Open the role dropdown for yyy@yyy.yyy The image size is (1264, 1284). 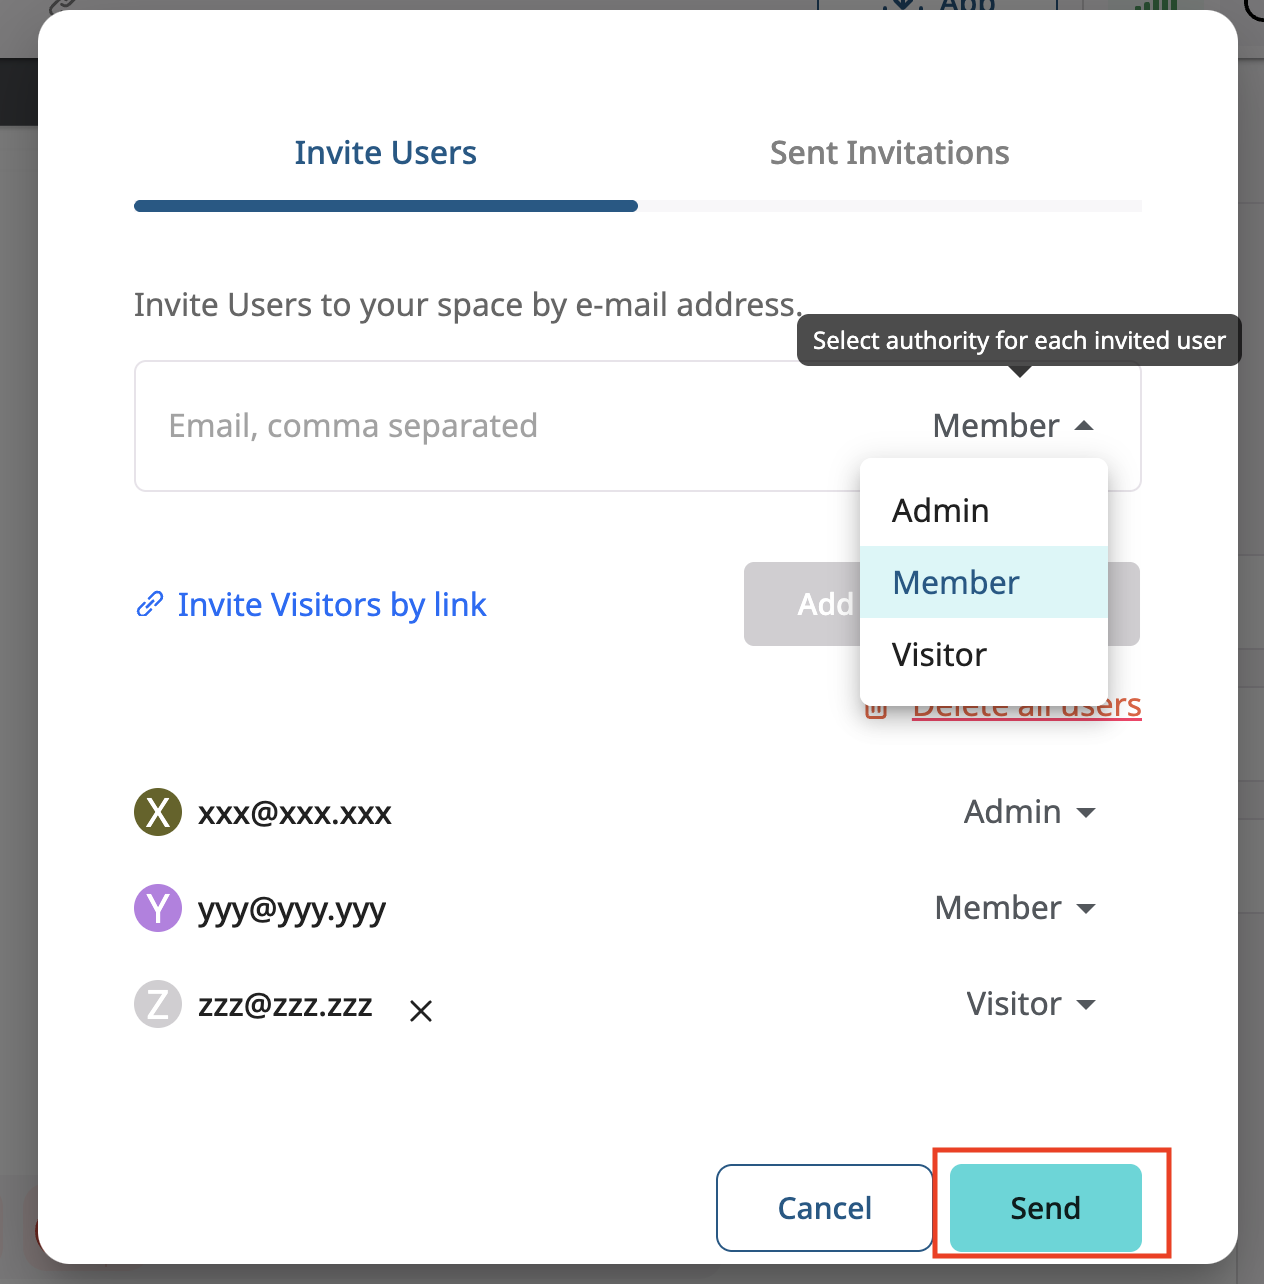coord(1016,908)
